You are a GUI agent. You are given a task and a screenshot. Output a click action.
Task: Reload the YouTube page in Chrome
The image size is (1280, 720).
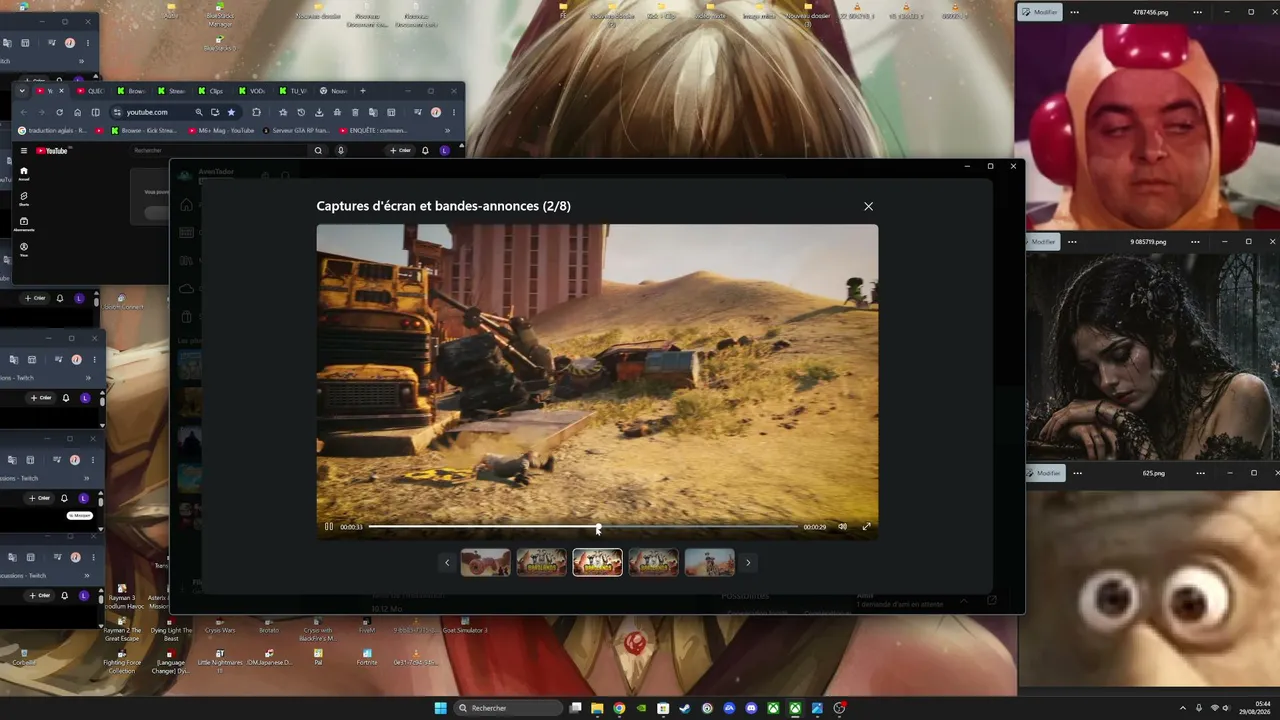60,112
